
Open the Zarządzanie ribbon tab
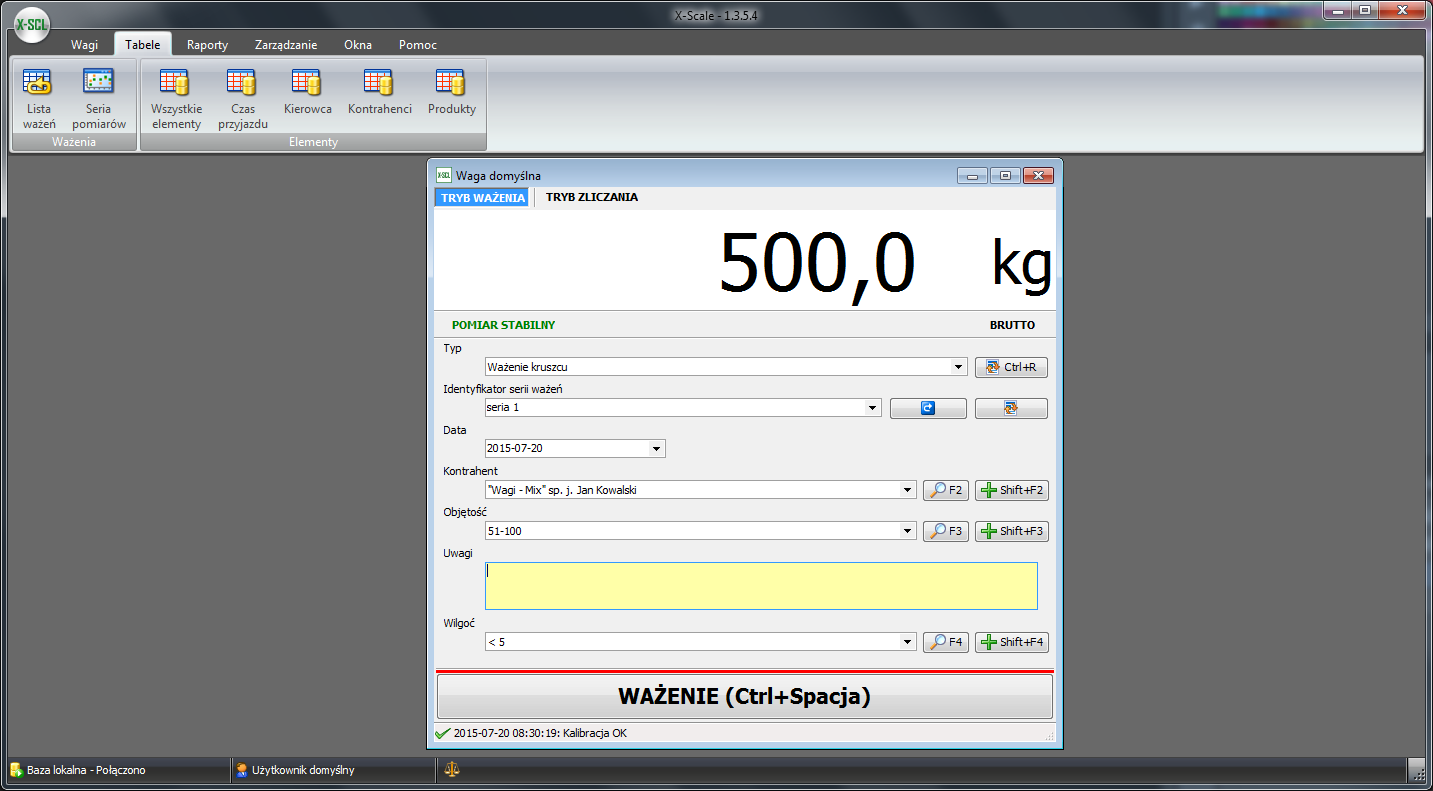[285, 45]
